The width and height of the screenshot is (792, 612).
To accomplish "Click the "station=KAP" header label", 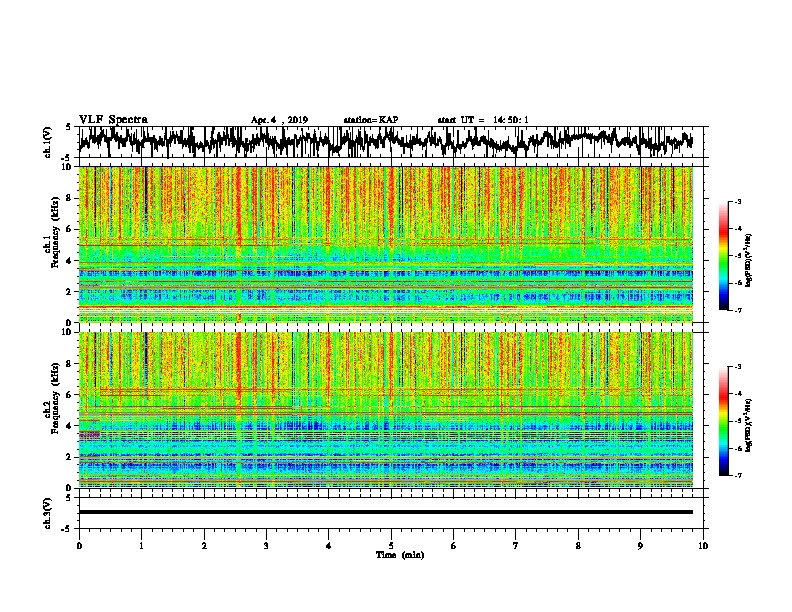I will pyautogui.click(x=371, y=120).
